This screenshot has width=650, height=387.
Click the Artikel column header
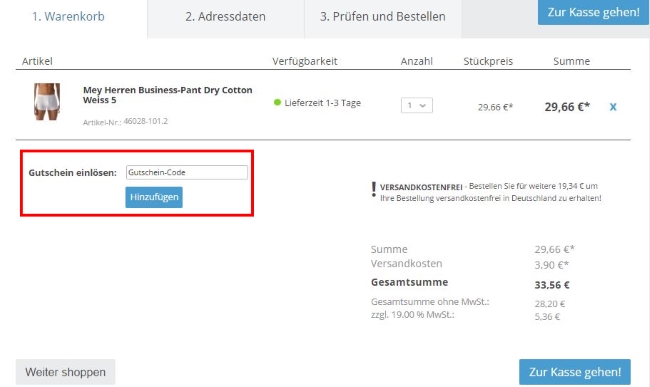click(37, 61)
